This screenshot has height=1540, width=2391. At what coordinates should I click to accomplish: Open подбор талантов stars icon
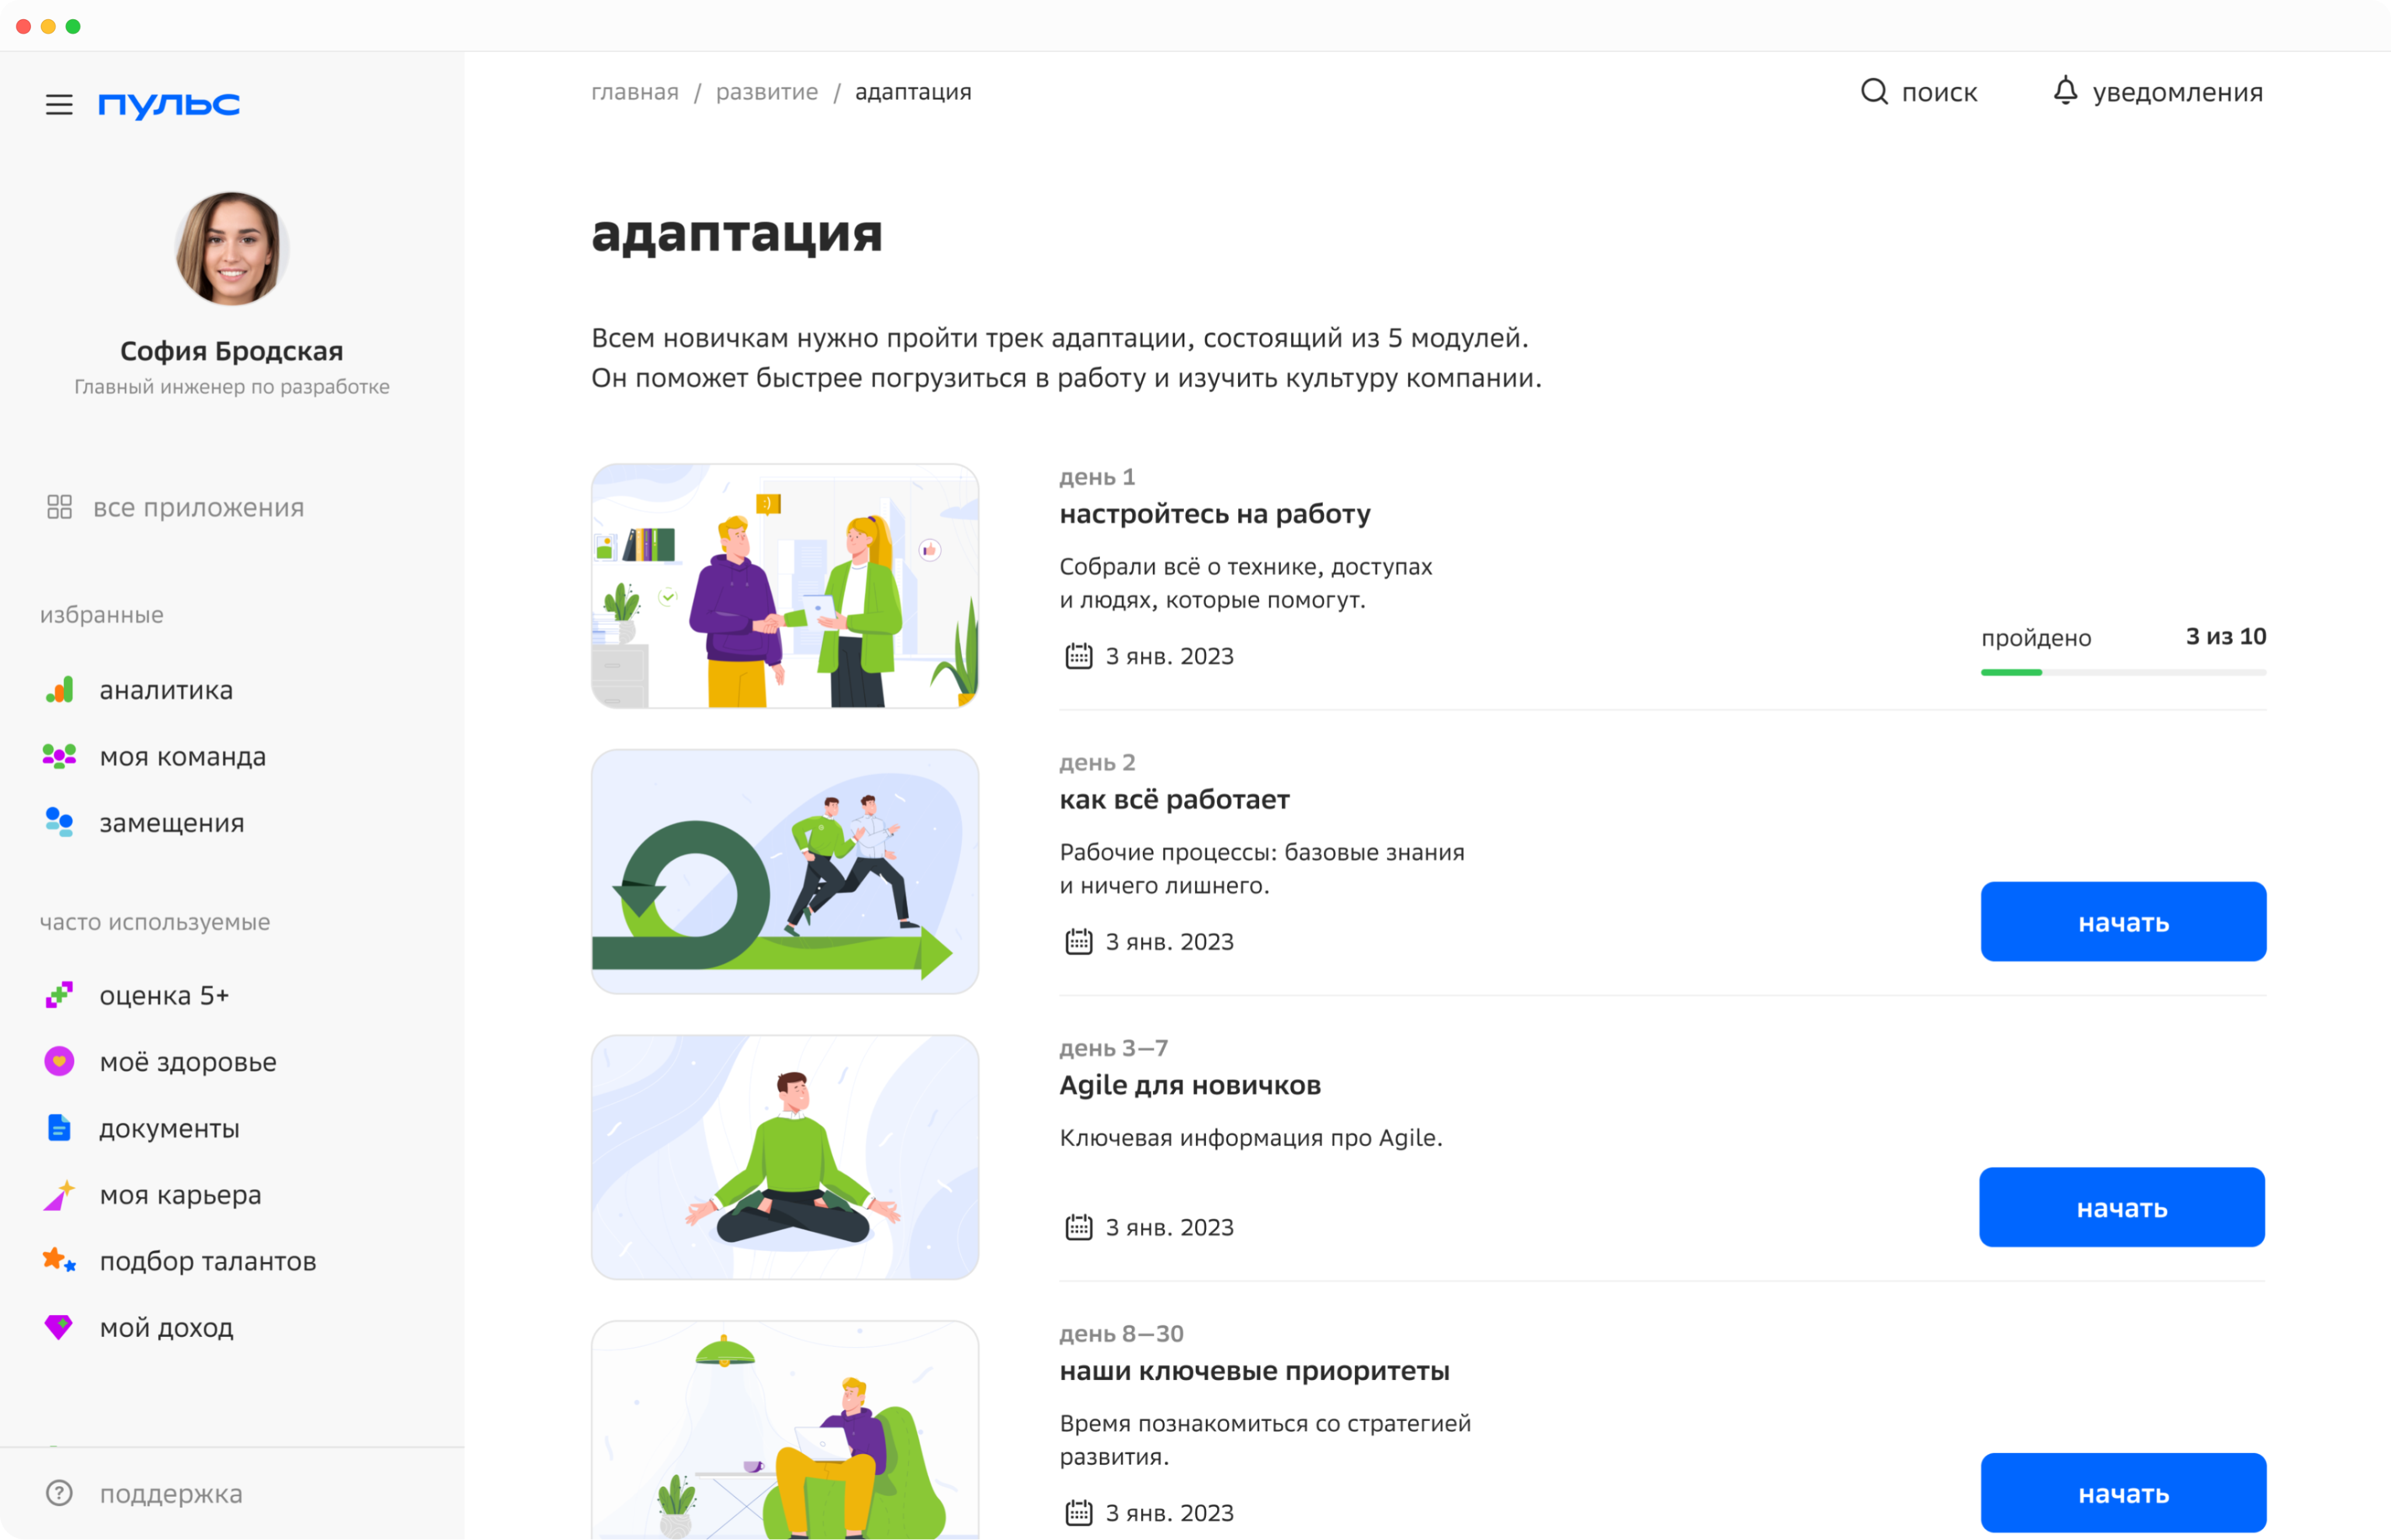[x=59, y=1261]
